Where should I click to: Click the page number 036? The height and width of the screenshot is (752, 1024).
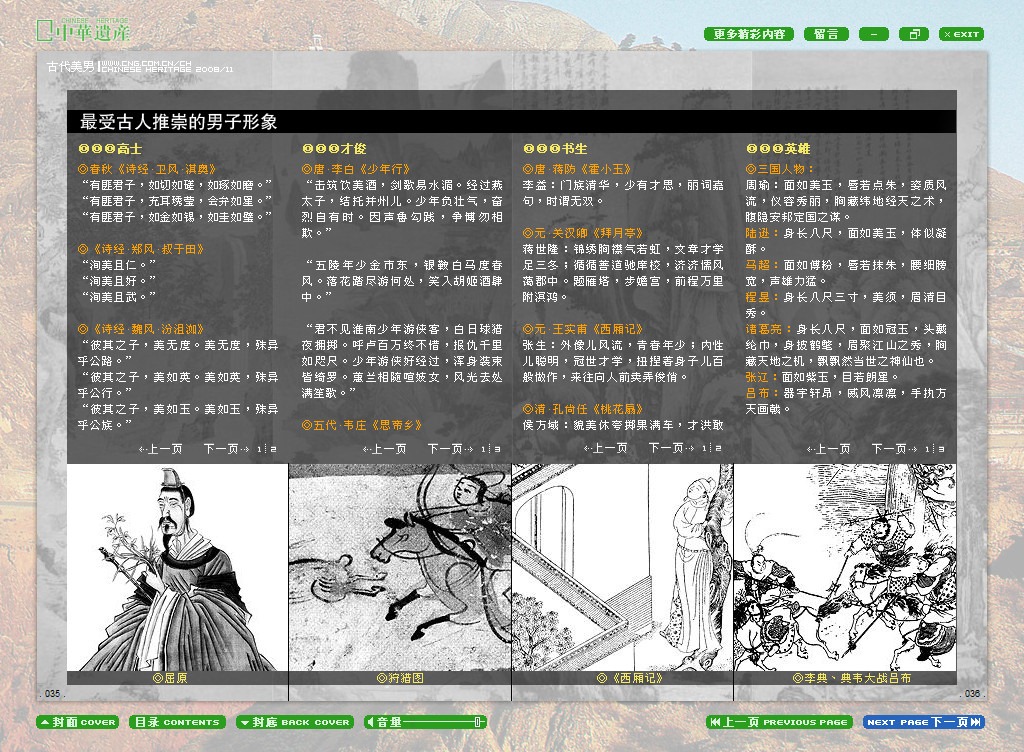[972, 693]
